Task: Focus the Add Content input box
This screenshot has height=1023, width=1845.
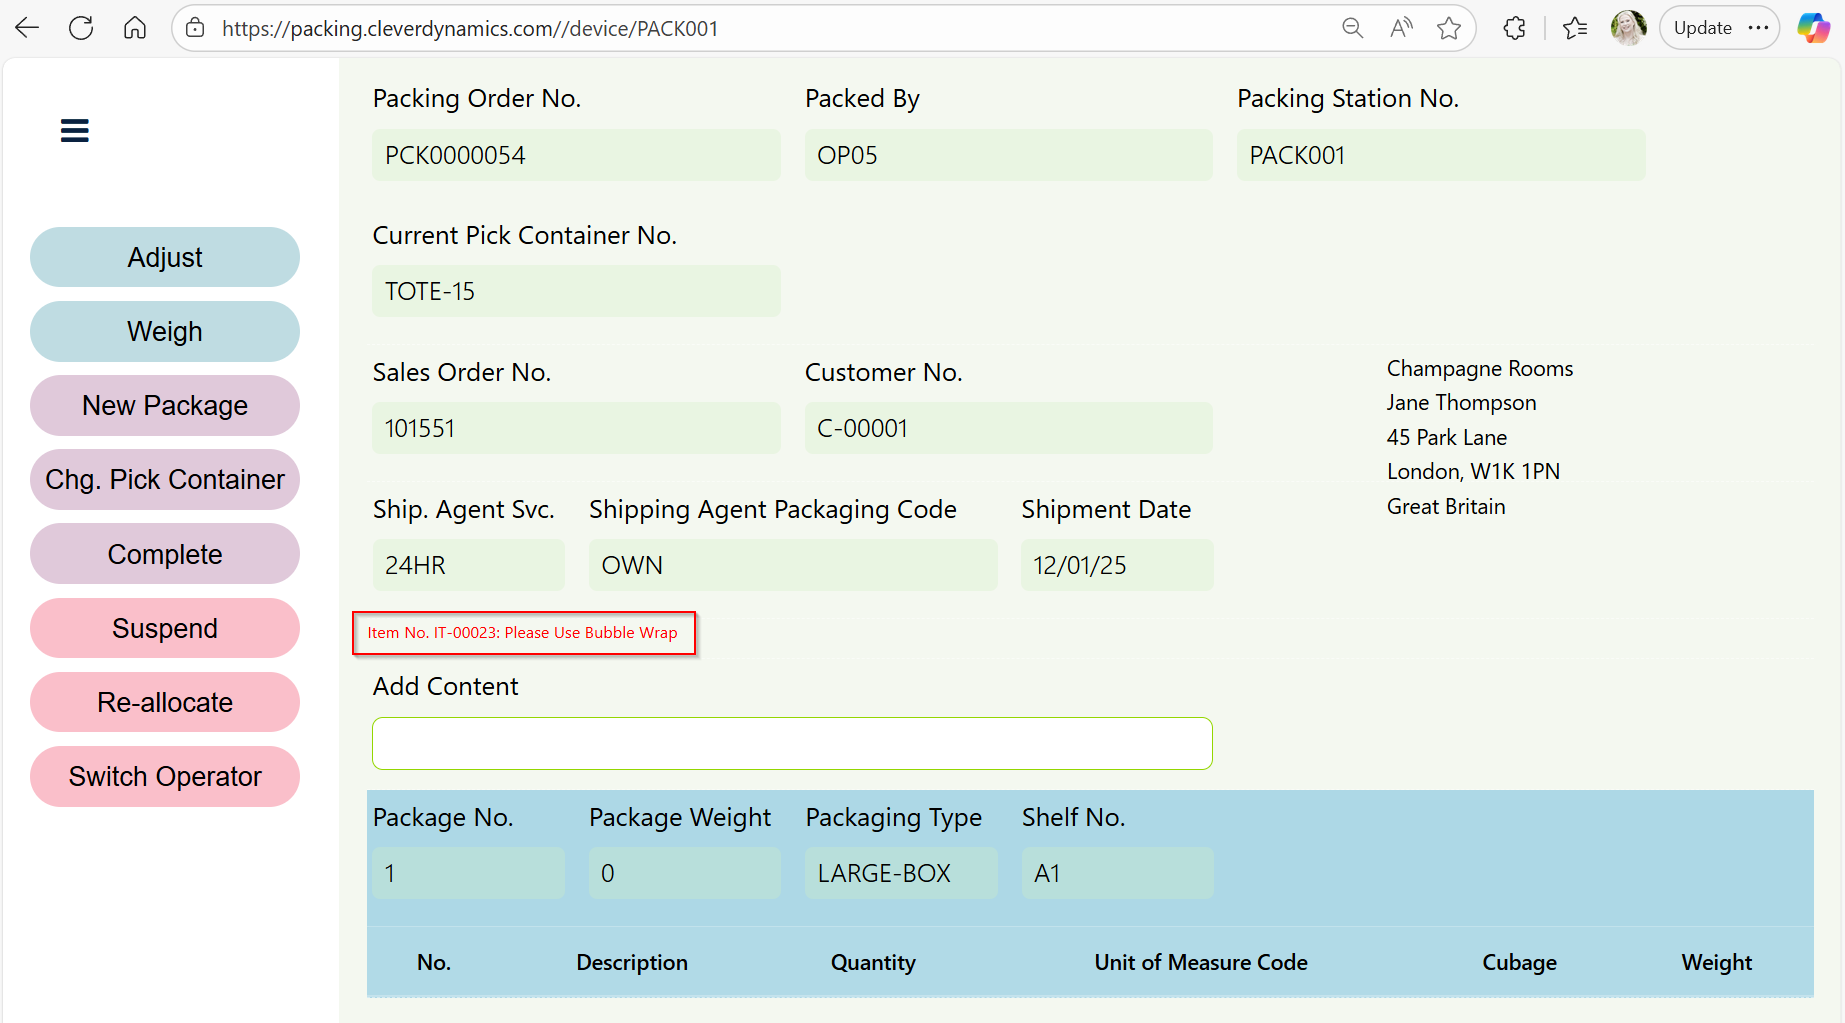Action: pos(792,743)
